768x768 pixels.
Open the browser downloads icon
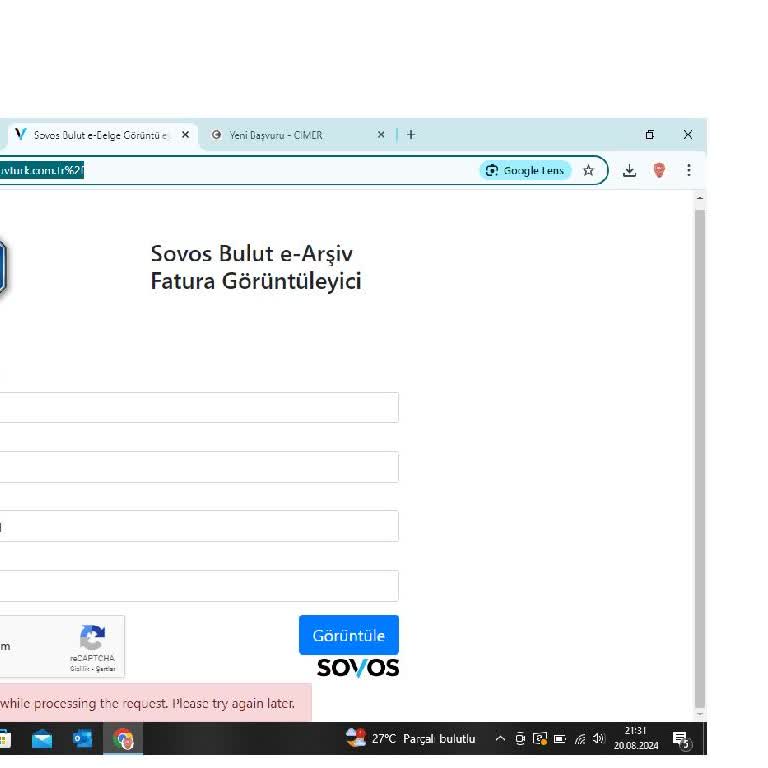click(x=629, y=170)
